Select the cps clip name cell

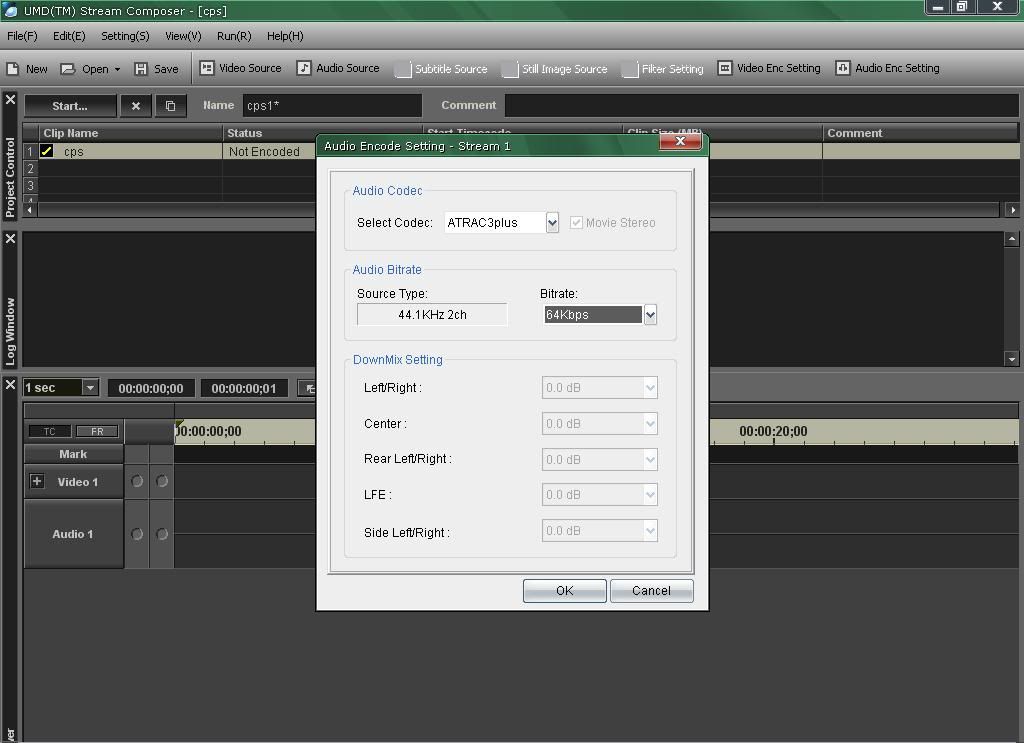coord(130,151)
